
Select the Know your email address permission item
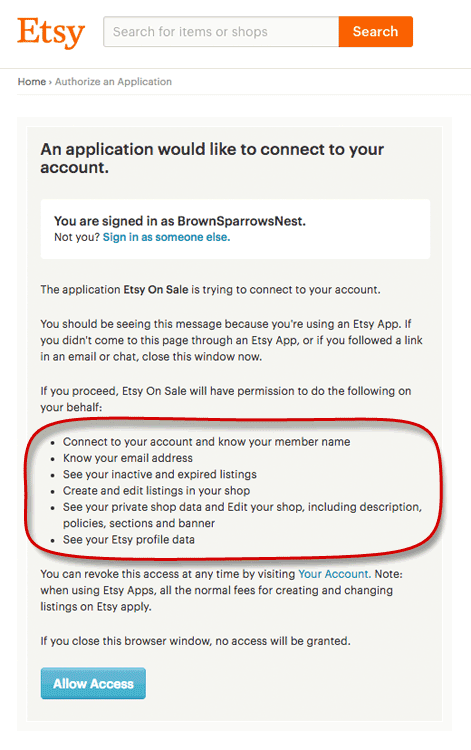pyautogui.click(x=128, y=458)
